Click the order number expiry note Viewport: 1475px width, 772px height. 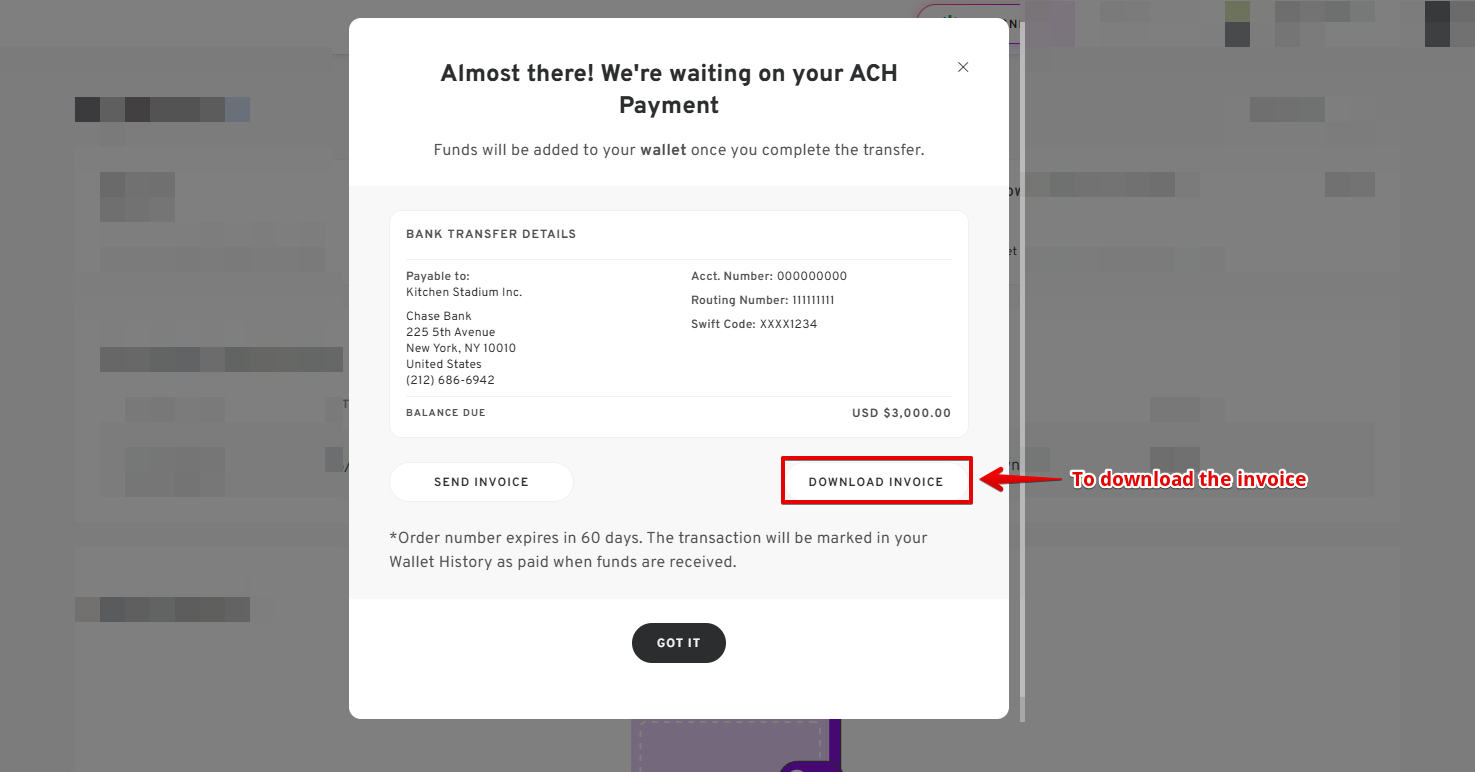[658, 550]
